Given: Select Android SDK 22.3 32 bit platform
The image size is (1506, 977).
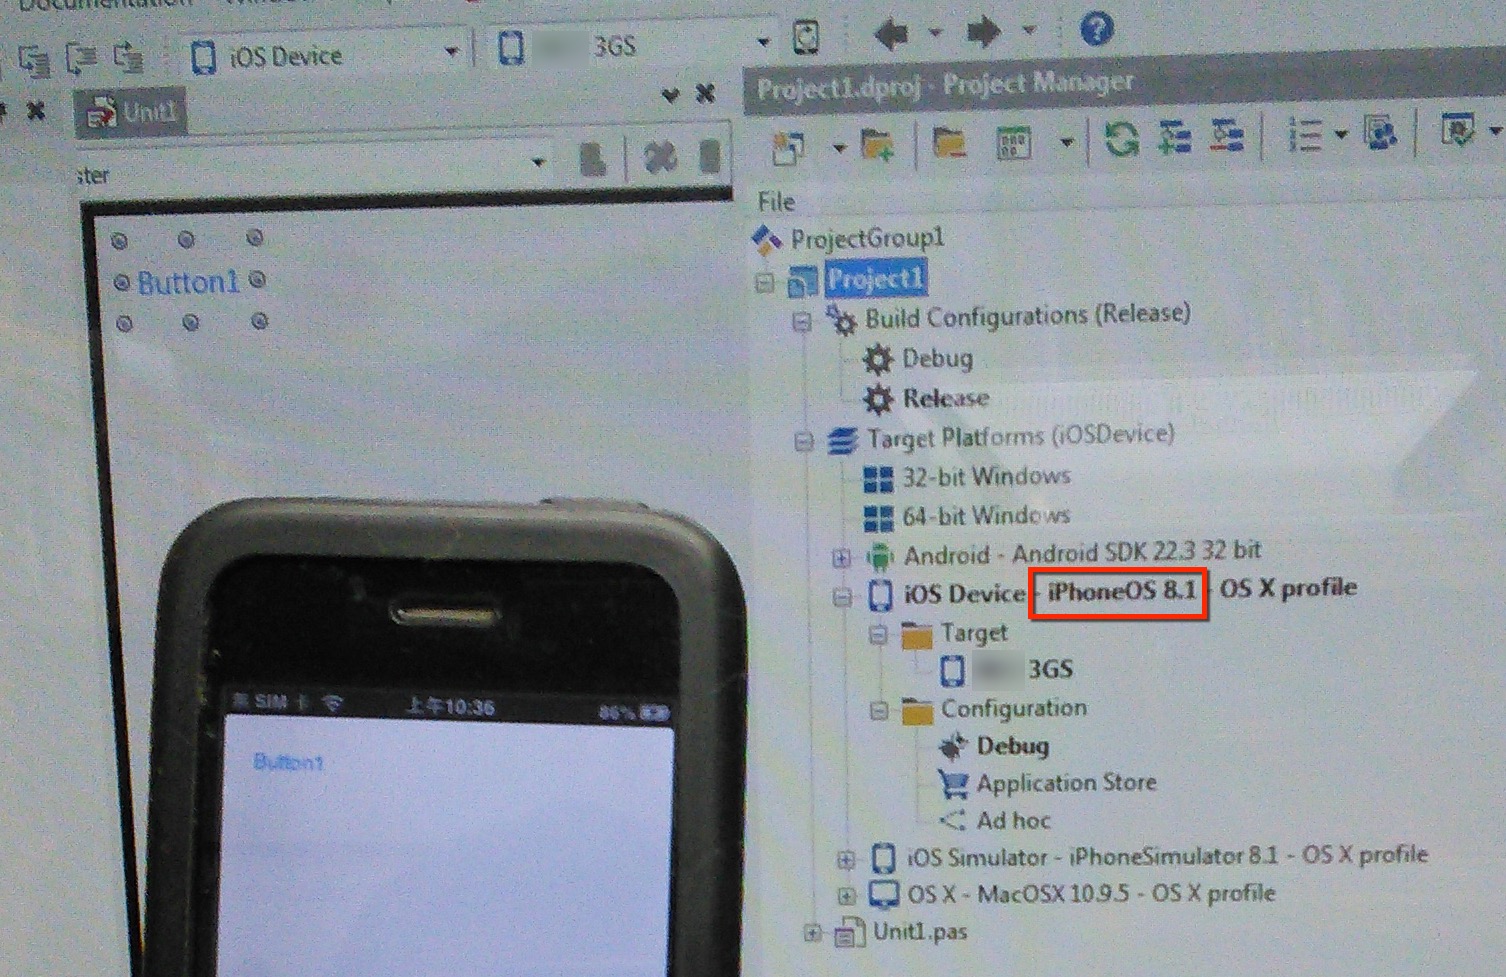Looking at the screenshot, I should pyautogui.click(x=1082, y=552).
